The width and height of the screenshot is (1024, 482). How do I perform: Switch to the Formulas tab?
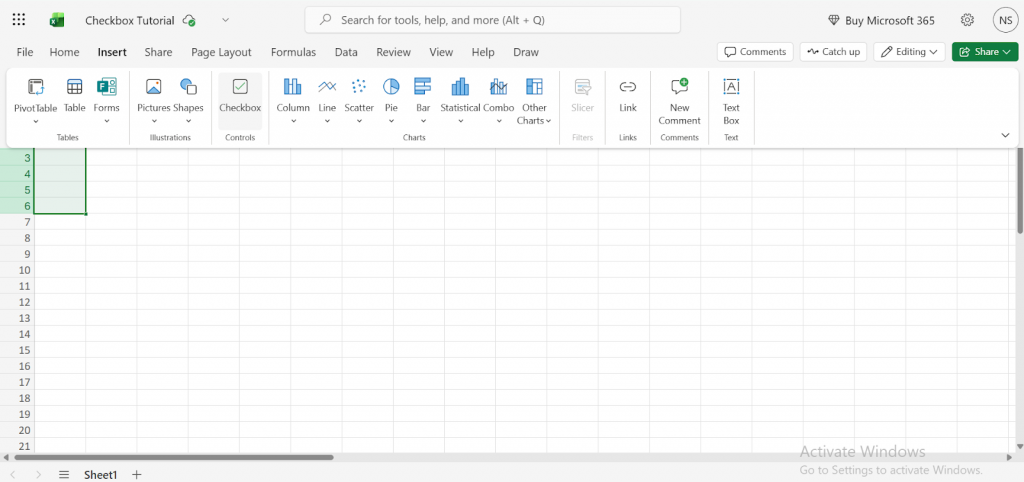click(x=293, y=52)
